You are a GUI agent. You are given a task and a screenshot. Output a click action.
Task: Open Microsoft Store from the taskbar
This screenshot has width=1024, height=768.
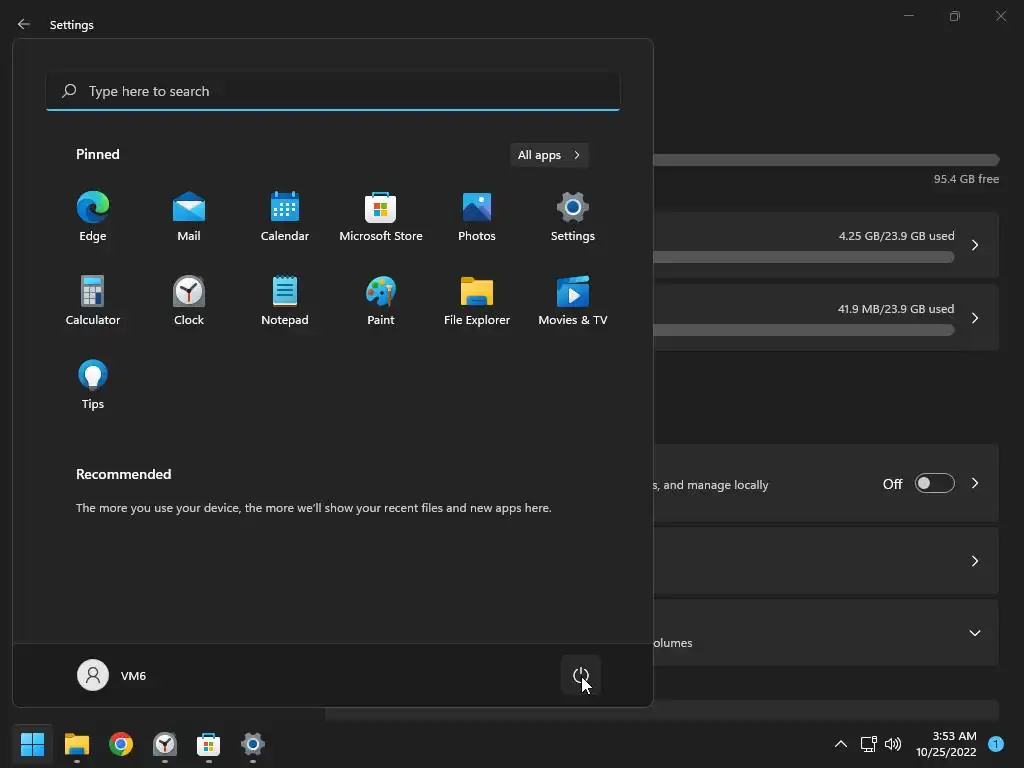208,744
